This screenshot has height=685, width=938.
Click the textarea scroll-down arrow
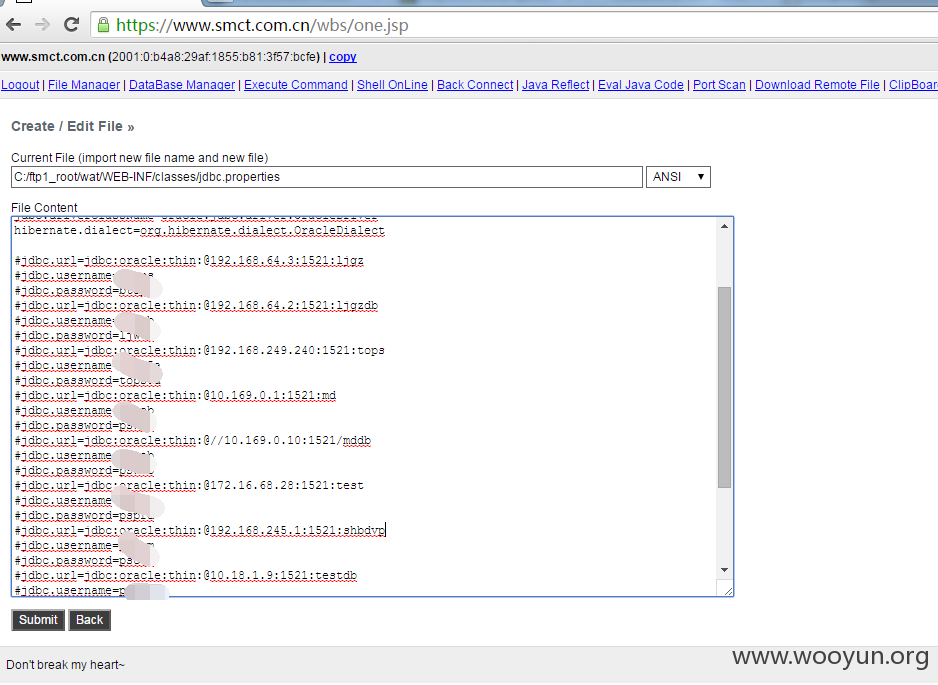pyautogui.click(x=724, y=570)
